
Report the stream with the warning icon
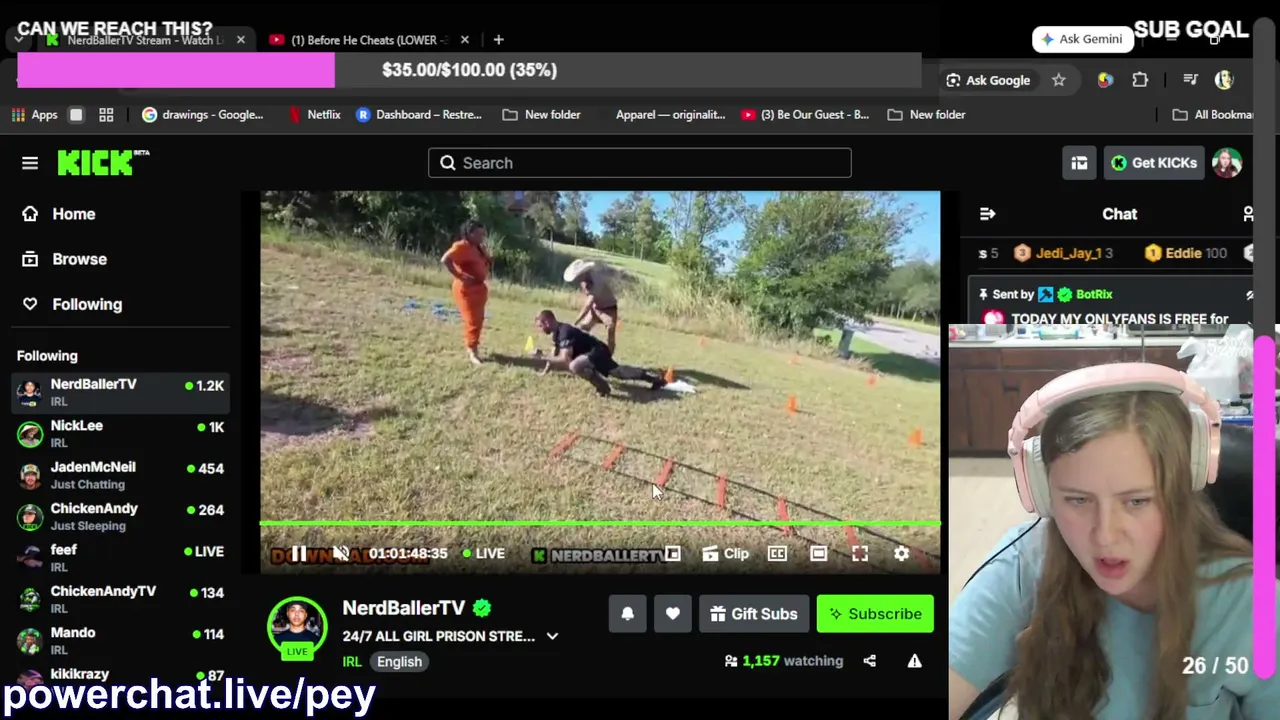[x=914, y=661]
